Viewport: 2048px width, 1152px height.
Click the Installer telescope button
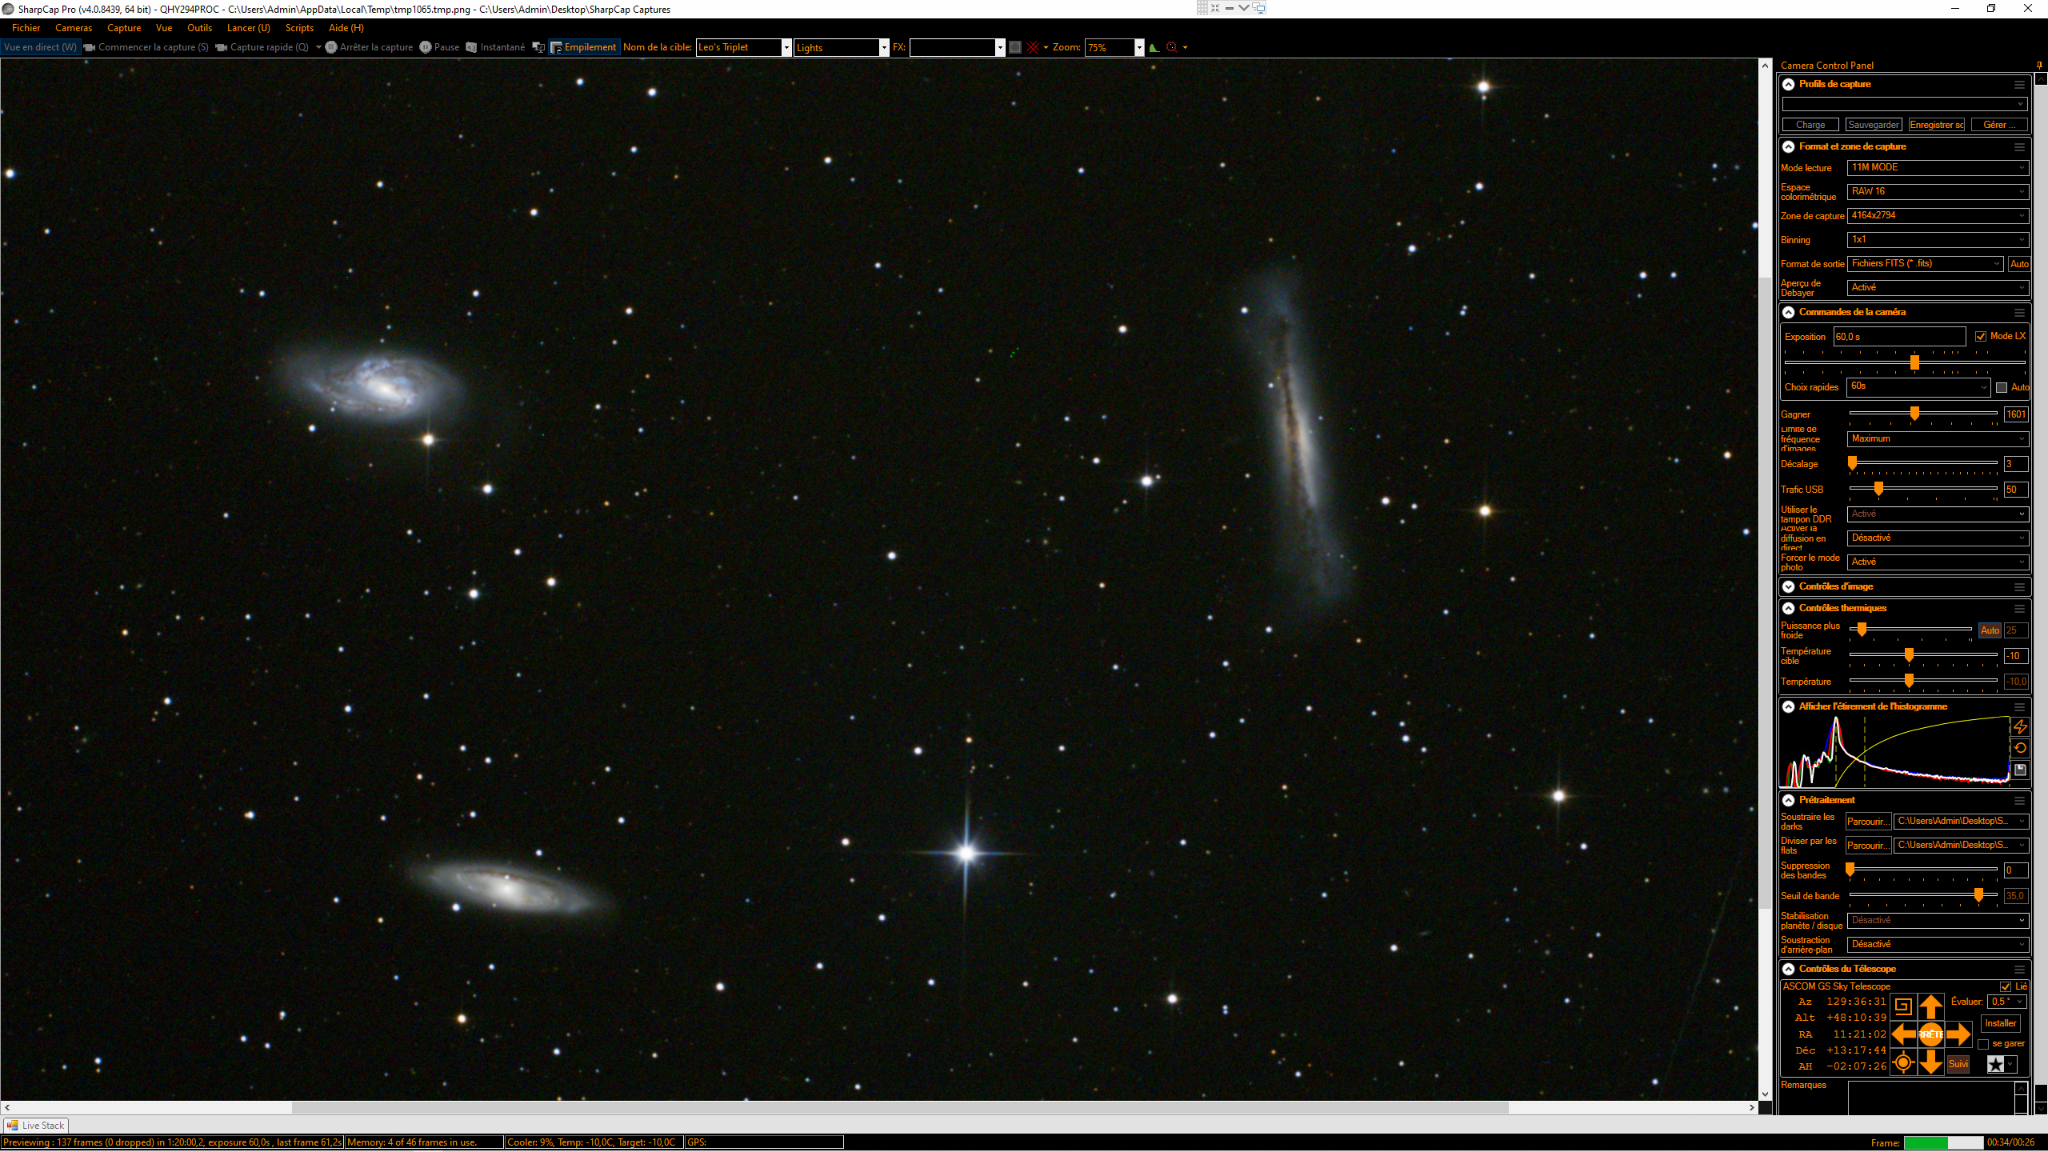tap(2000, 1023)
